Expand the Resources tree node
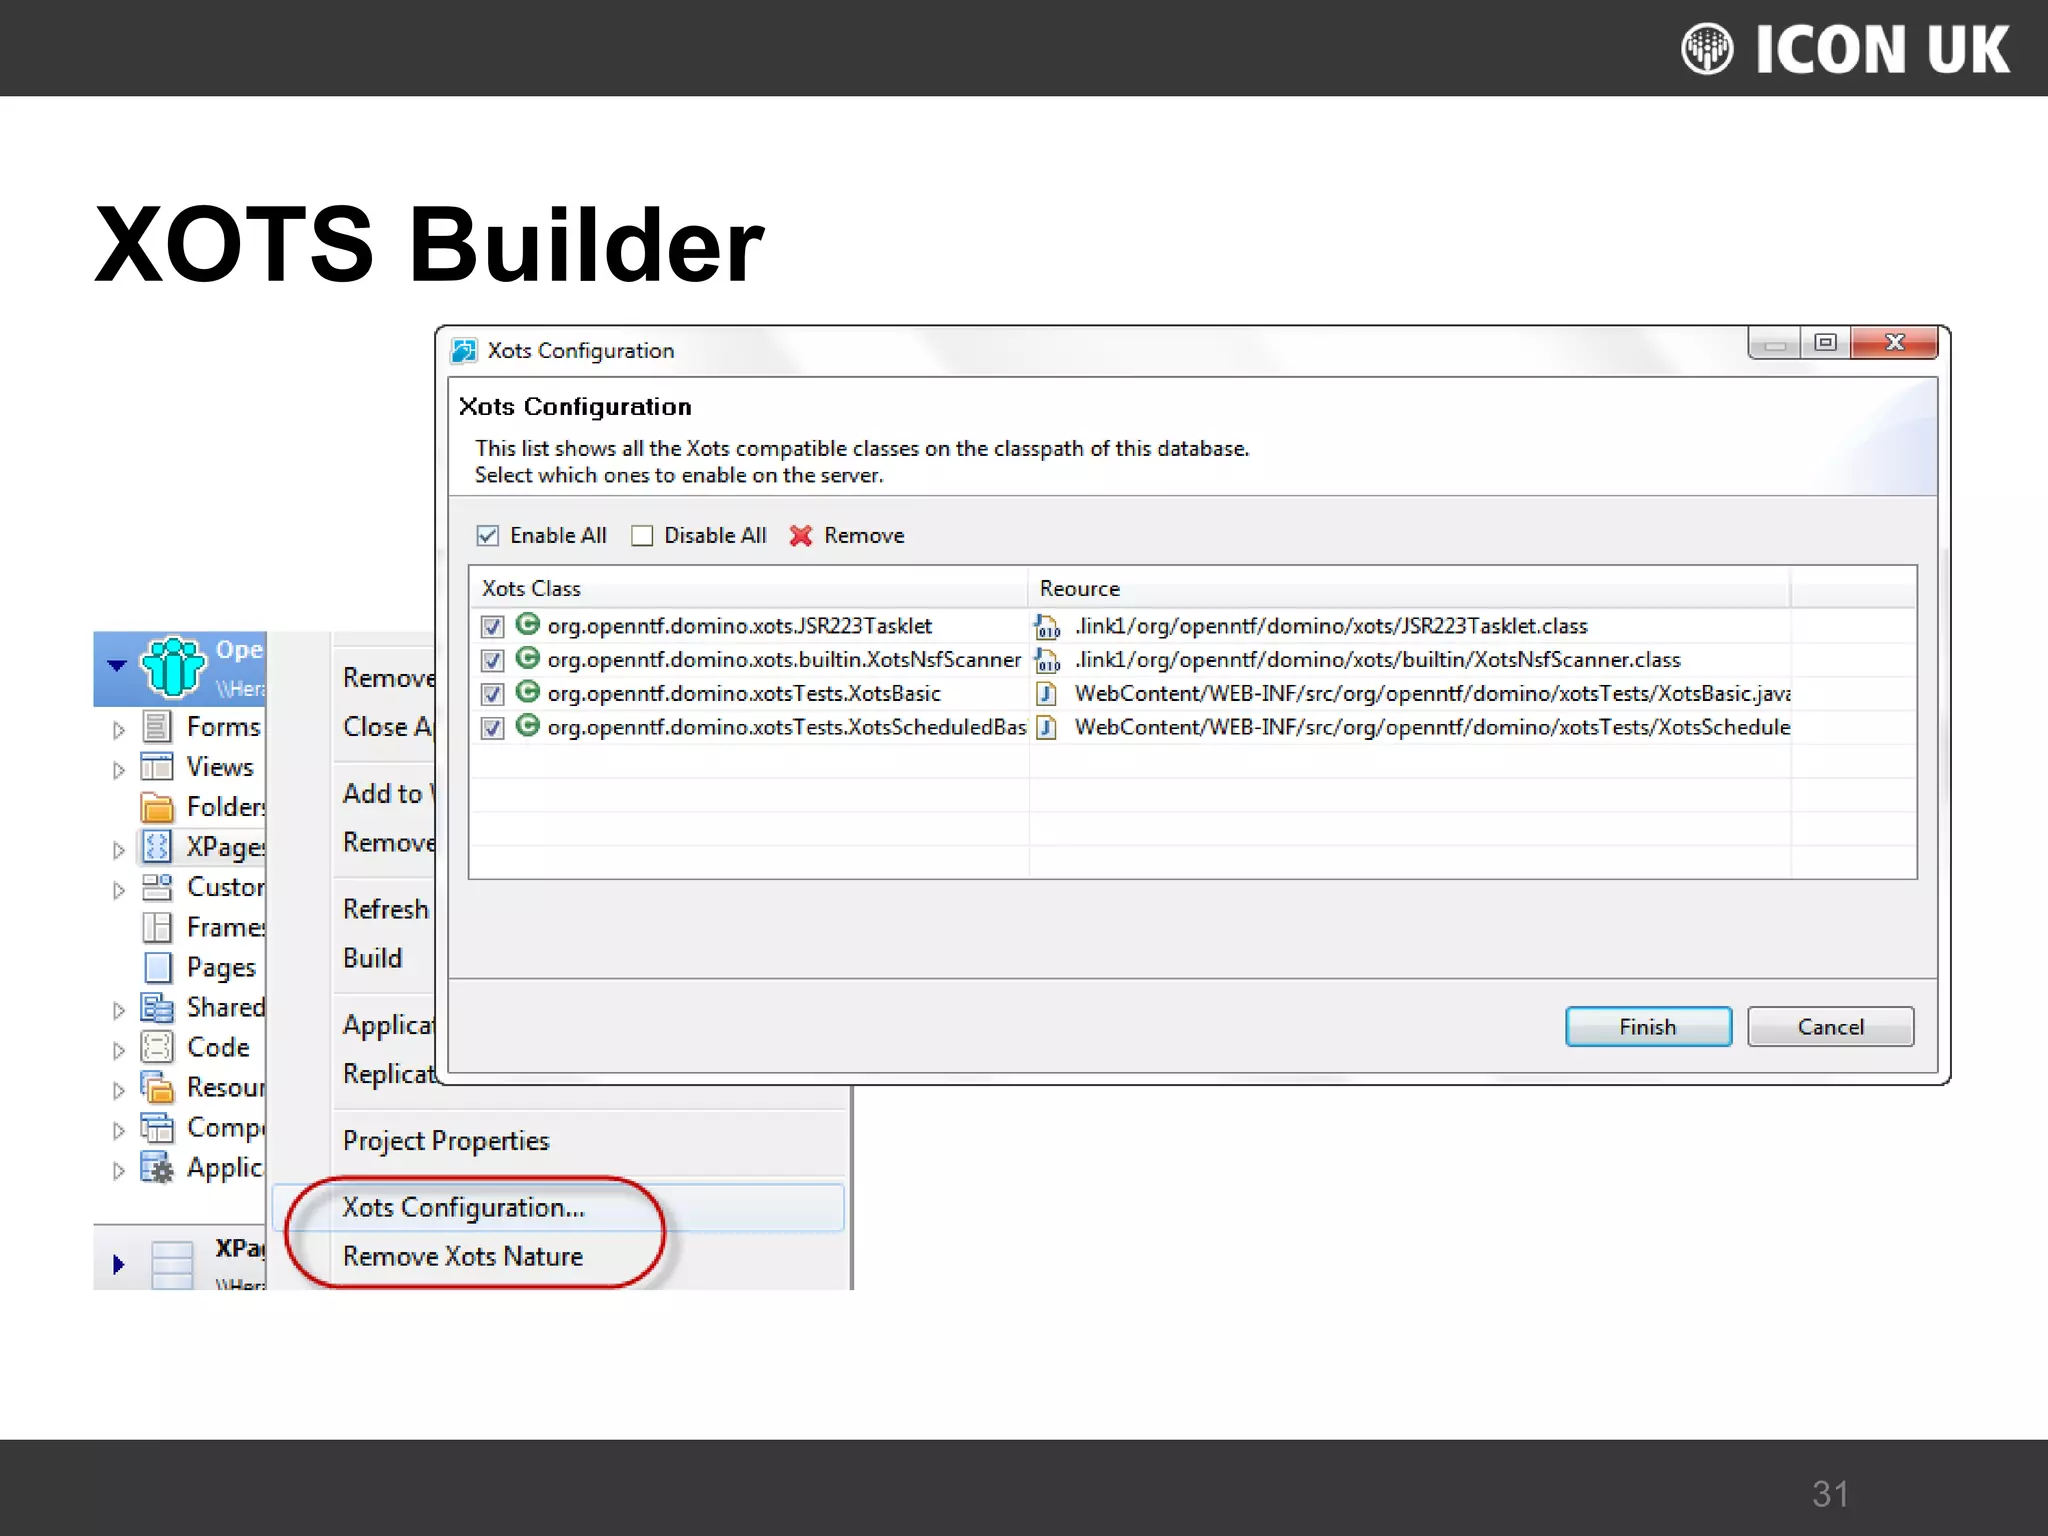The height and width of the screenshot is (1536, 2048). click(x=119, y=1090)
